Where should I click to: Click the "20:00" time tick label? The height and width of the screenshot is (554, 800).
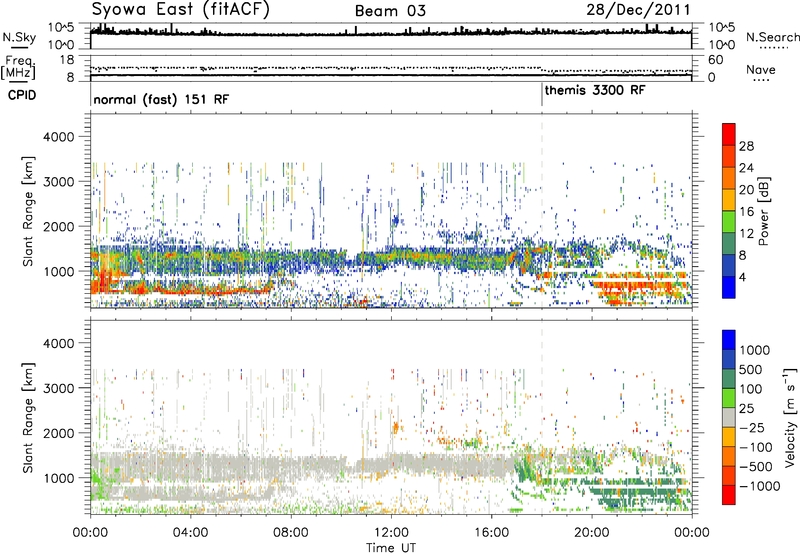[591, 533]
